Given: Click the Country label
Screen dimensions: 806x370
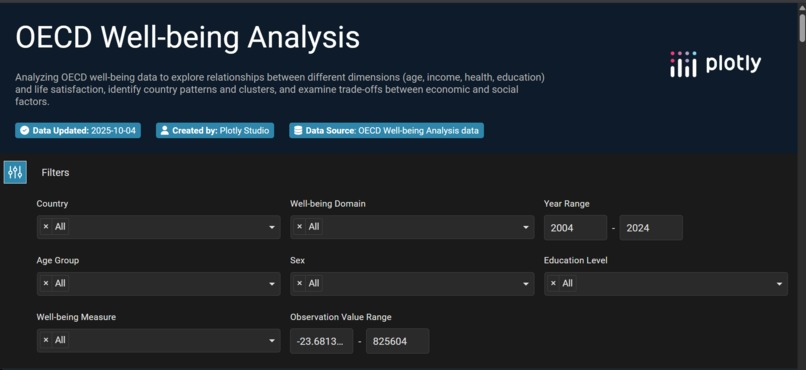Looking at the screenshot, I should coord(52,204).
